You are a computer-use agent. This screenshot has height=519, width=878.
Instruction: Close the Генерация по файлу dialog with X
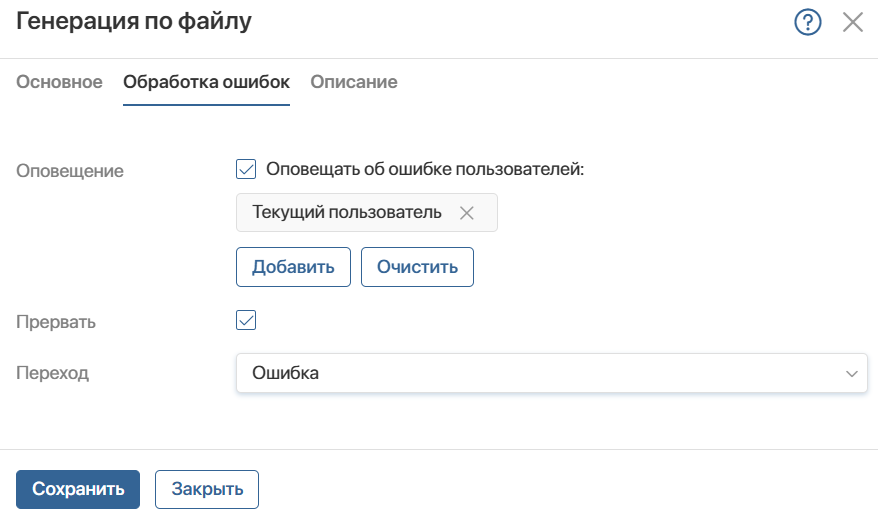853,22
